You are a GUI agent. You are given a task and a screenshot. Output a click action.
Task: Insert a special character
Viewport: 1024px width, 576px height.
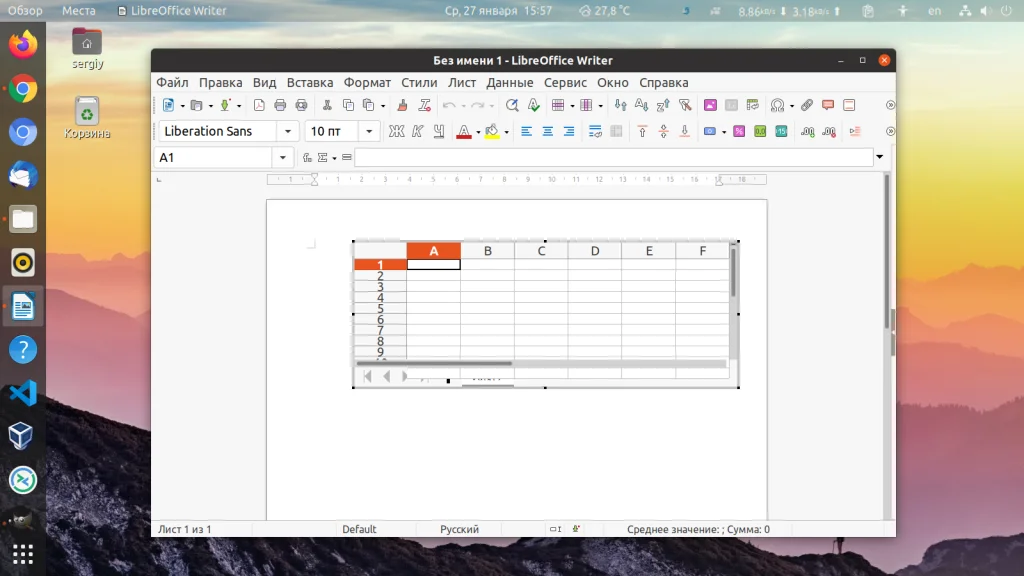[779, 104]
